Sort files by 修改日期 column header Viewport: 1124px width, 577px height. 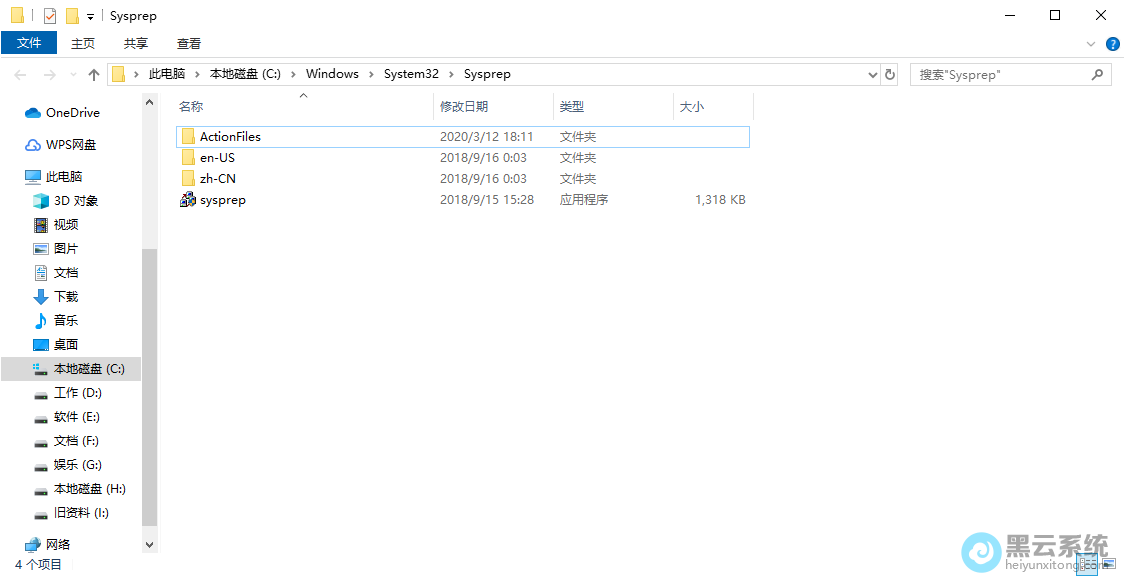point(464,106)
